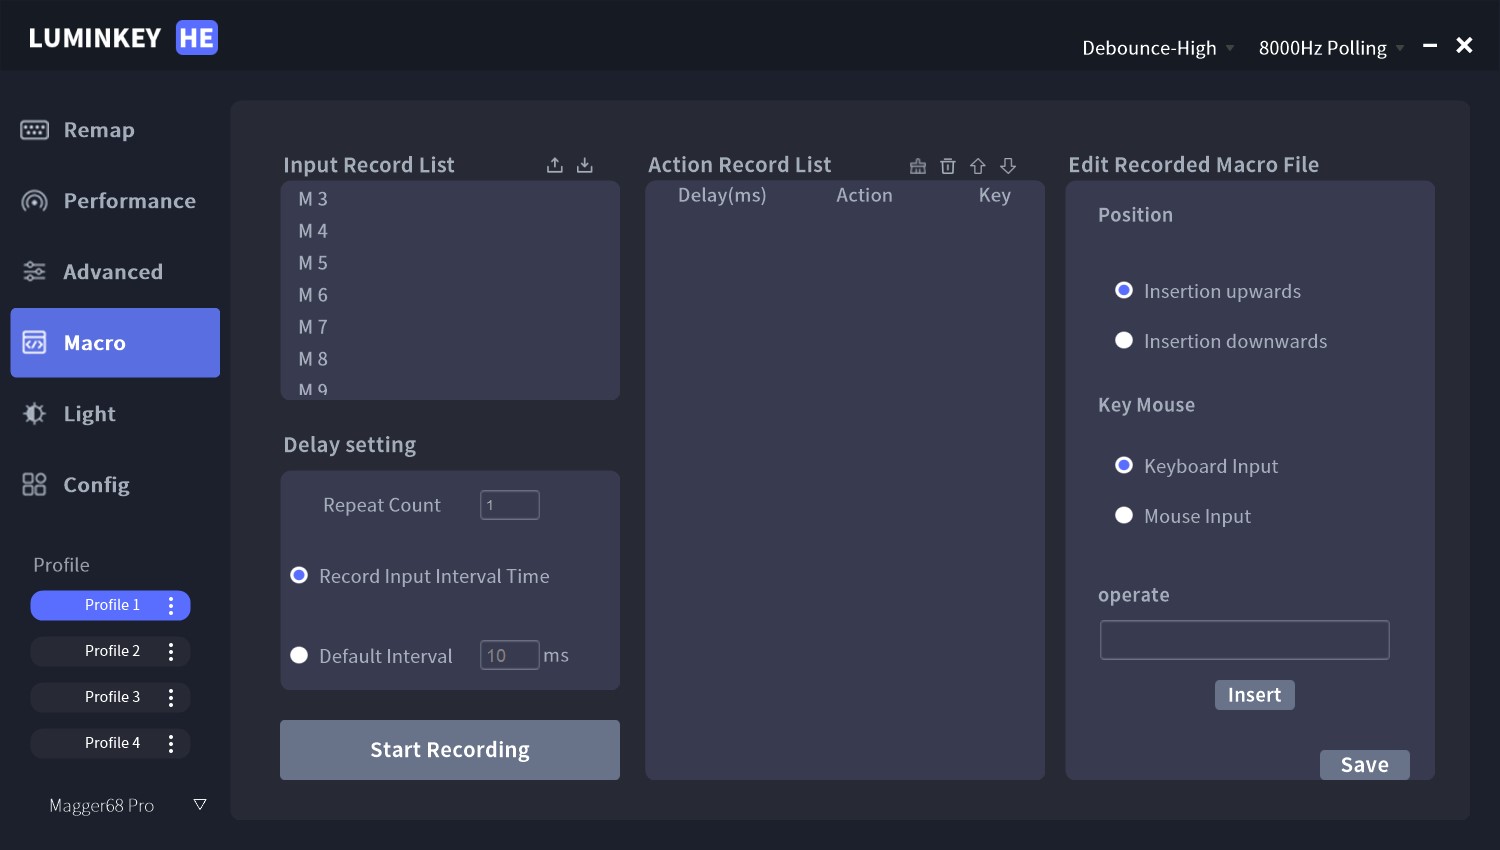Viewport: 1500px width, 850px height.
Task: Click the operate text input field
Action: 1245,640
